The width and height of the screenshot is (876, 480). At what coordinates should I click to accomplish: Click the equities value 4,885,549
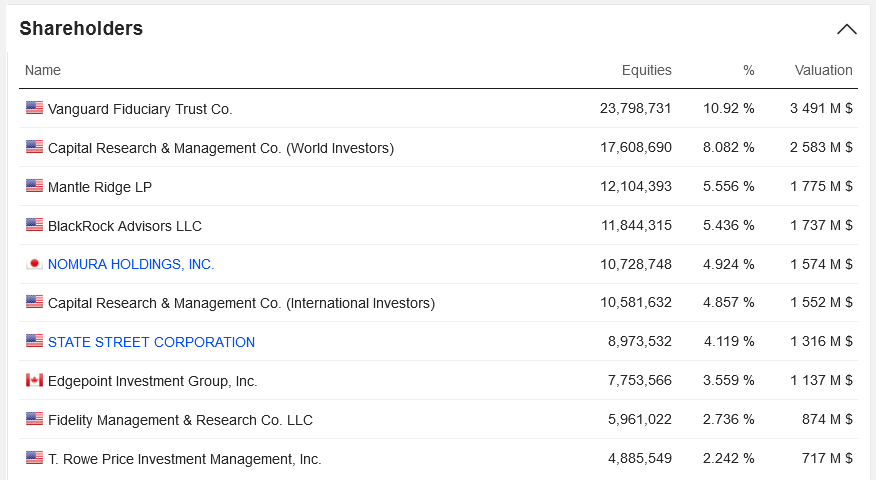coord(640,458)
